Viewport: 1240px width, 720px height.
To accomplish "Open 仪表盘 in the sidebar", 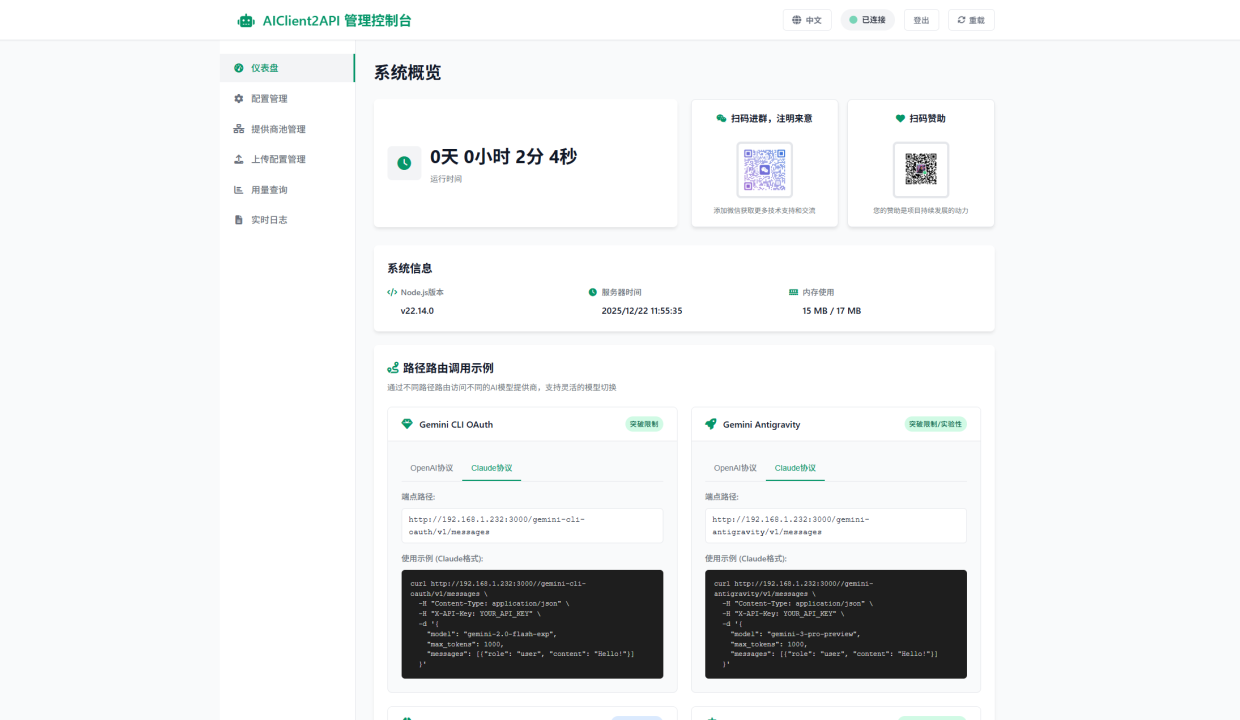I will pyautogui.click(x=287, y=68).
